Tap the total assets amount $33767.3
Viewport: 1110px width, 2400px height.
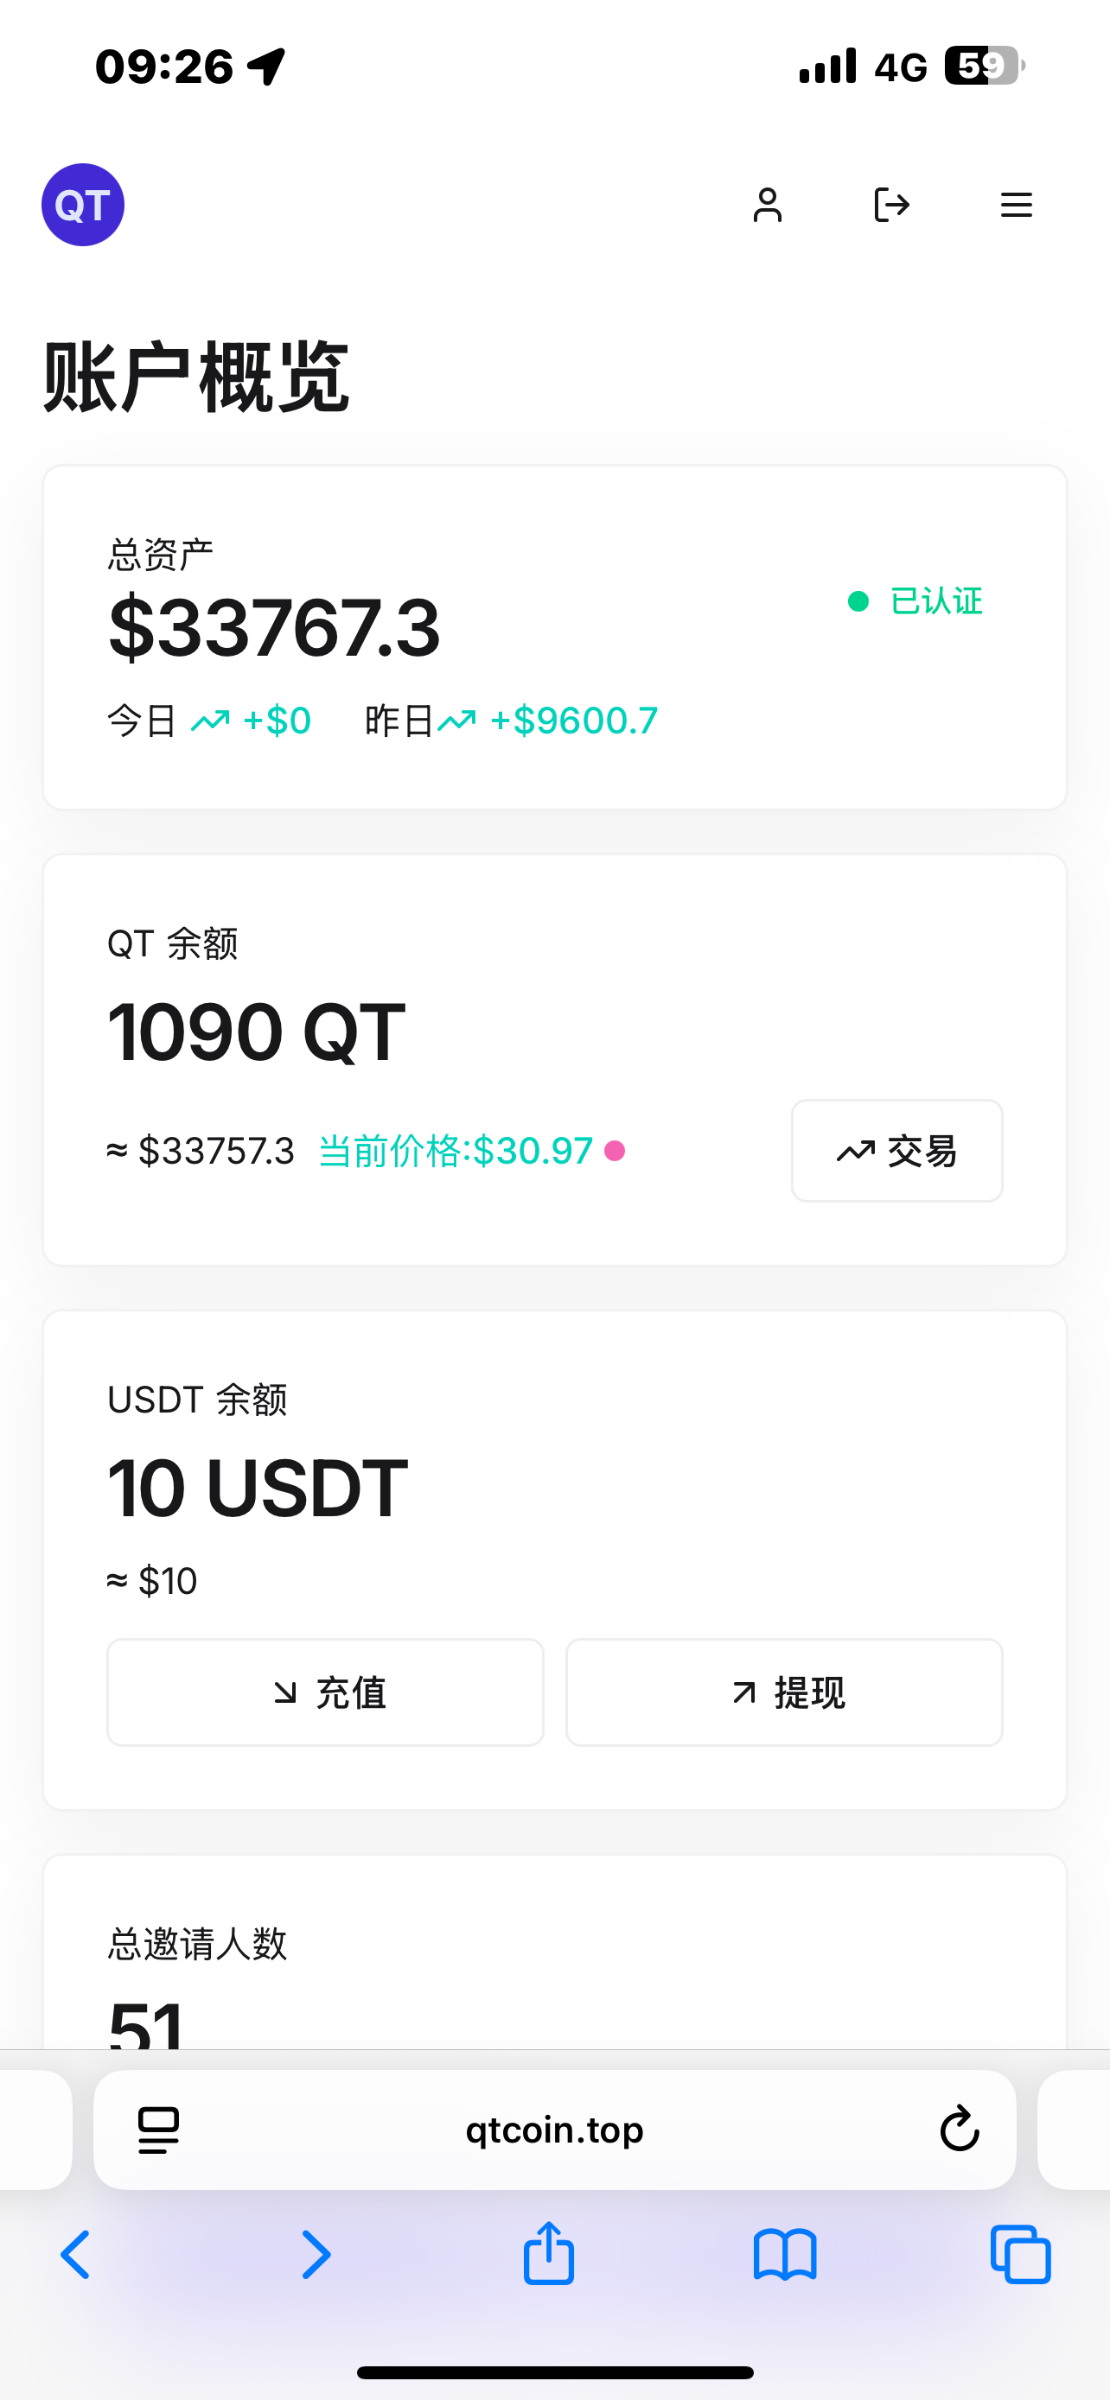coord(274,628)
